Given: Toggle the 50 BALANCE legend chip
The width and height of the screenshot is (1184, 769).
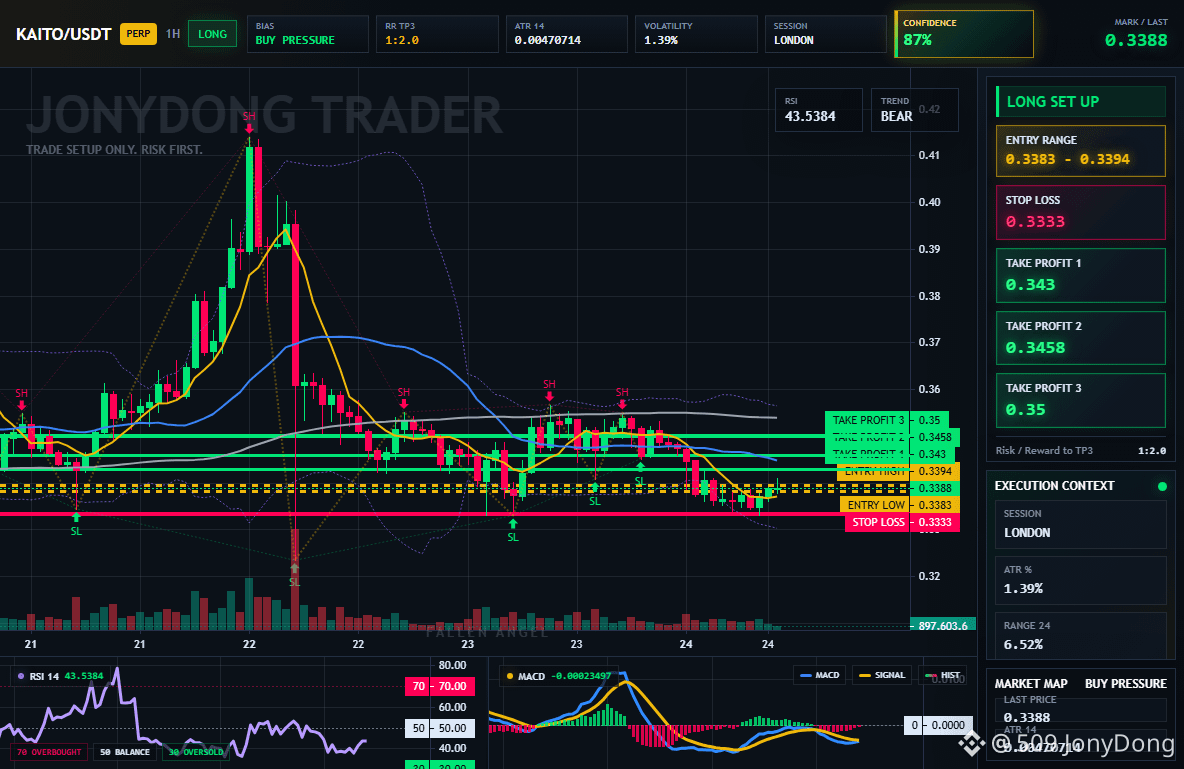Looking at the screenshot, I should (125, 752).
